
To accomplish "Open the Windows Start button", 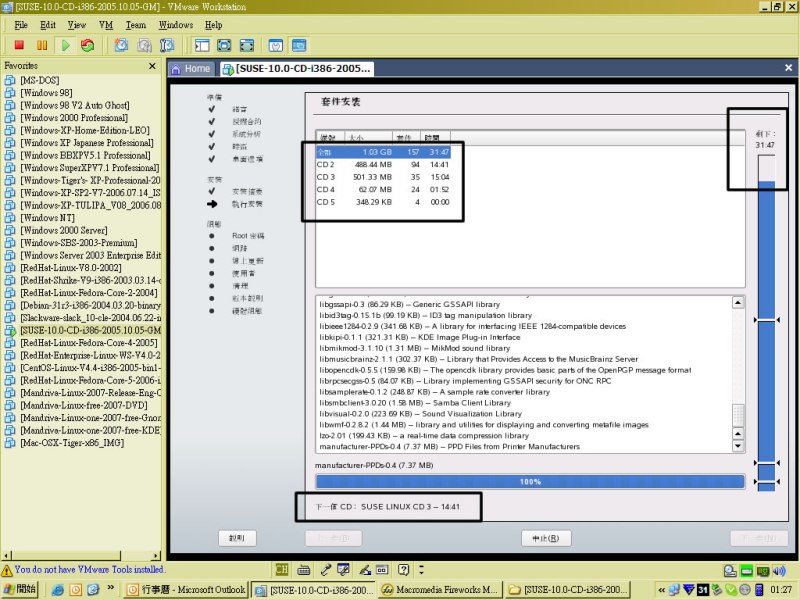I will pyautogui.click(x=20, y=589).
